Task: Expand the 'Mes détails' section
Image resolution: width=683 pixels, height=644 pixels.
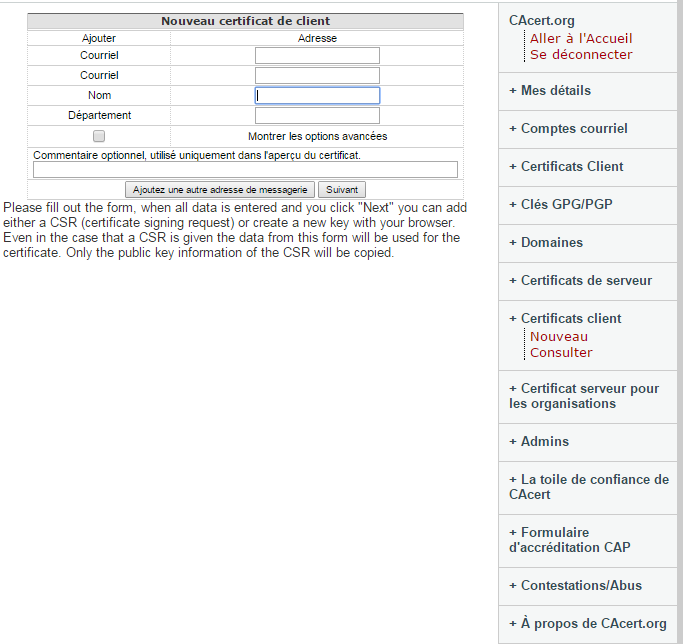Action: coord(555,91)
